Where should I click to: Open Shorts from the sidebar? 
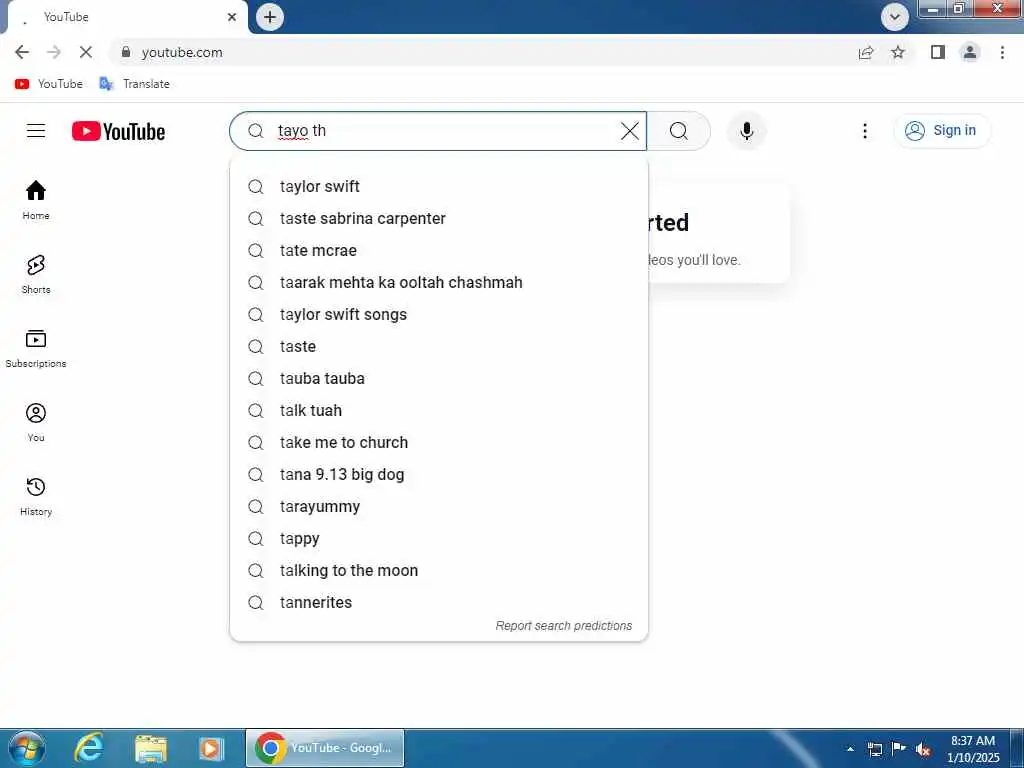[36, 274]
